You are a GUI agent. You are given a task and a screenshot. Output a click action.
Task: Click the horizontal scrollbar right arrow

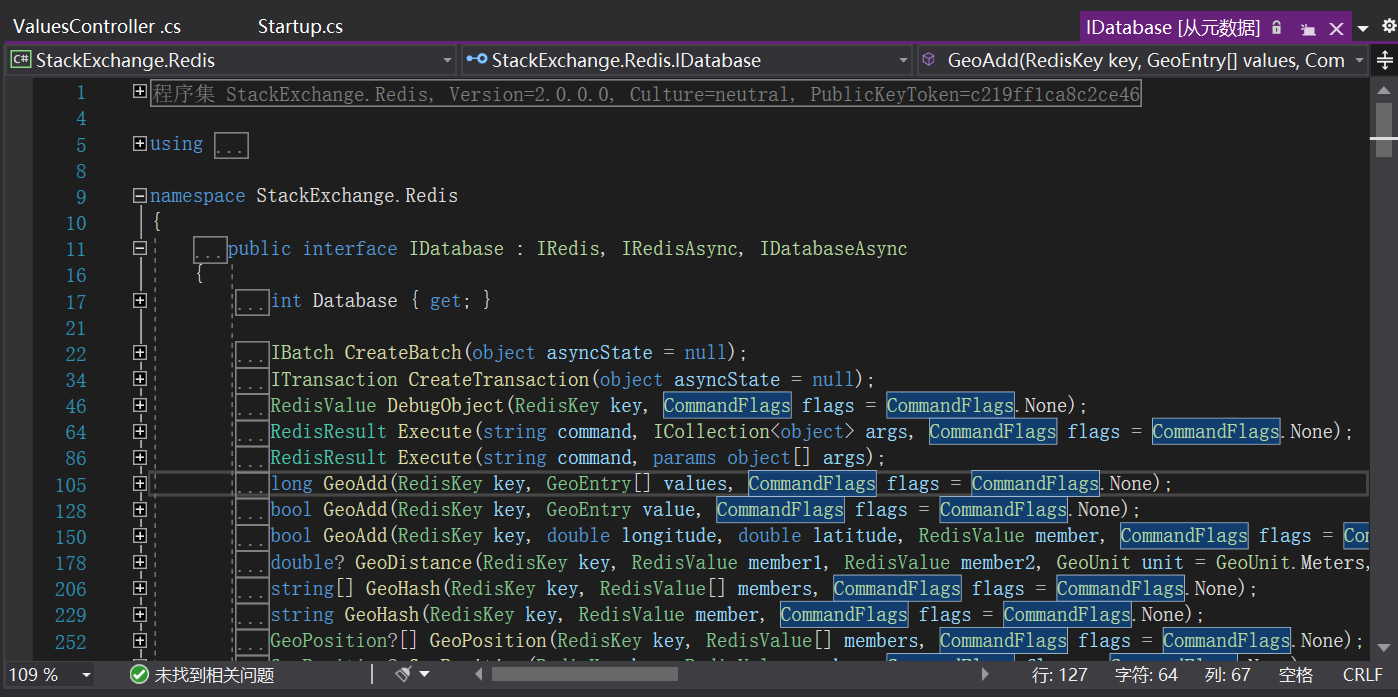[986, 675]
